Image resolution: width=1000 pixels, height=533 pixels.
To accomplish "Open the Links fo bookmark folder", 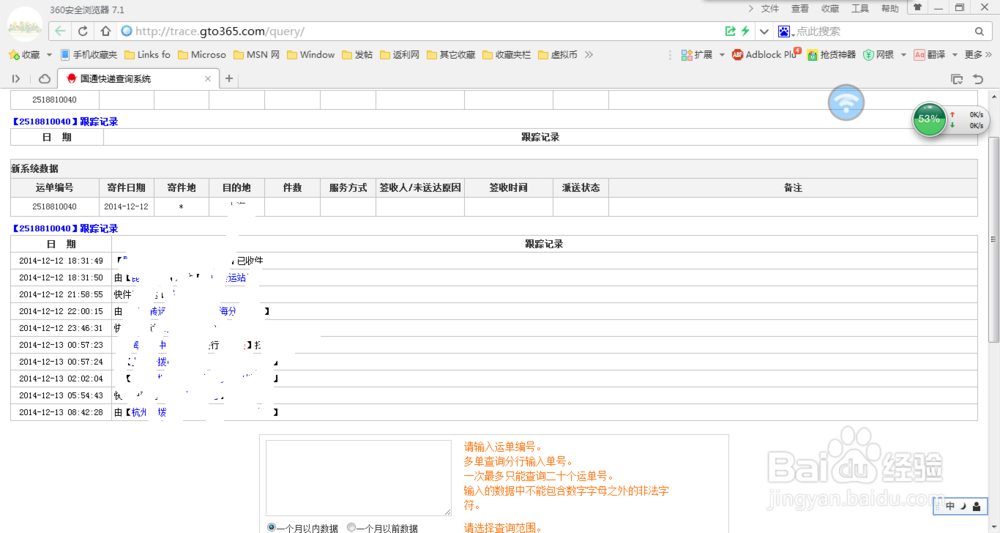I will (147, 55).
